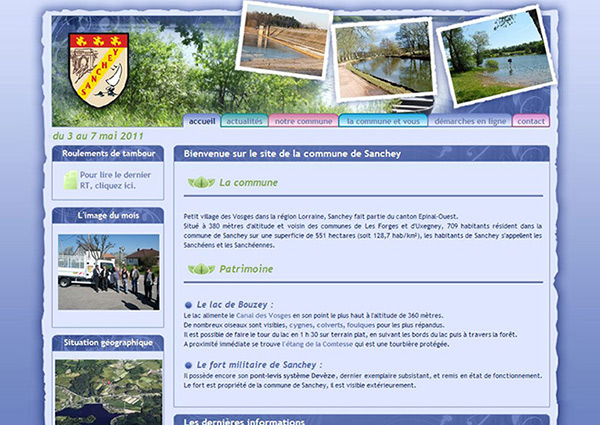Open the contact tab
The height and width of the screenshot is (425, 600).
click(x=531, y=121)
